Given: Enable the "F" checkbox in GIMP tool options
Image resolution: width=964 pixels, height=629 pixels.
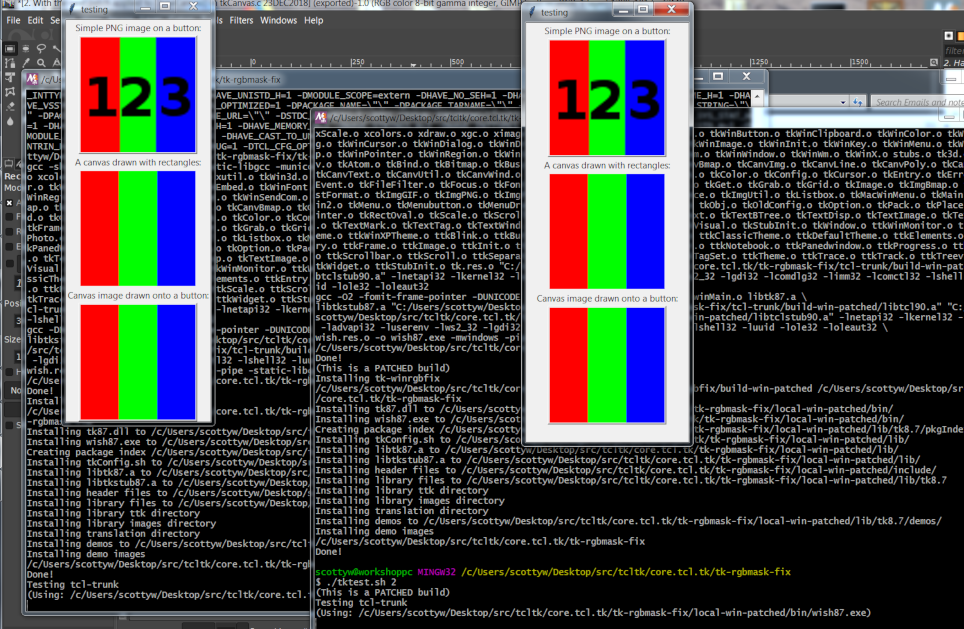Looking at the screenshot, I should pyautogui.click(x=9, y=217).
